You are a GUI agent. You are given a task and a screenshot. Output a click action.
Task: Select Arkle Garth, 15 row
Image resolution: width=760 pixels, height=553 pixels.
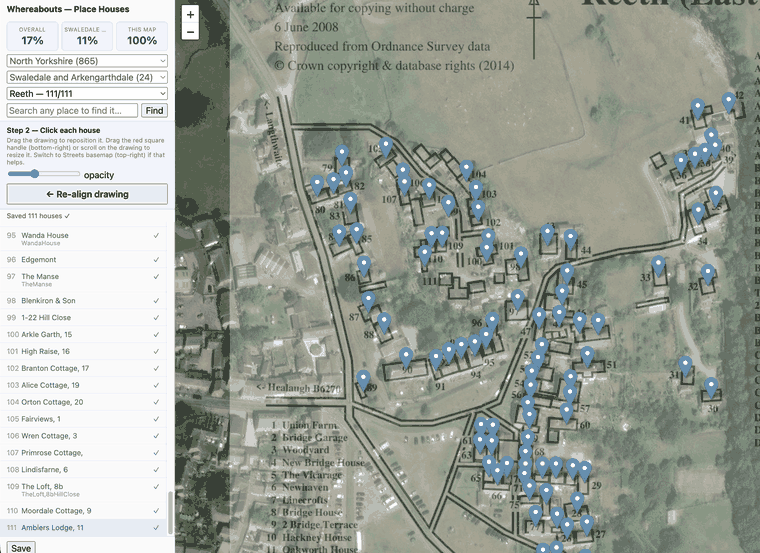[83, 334]
